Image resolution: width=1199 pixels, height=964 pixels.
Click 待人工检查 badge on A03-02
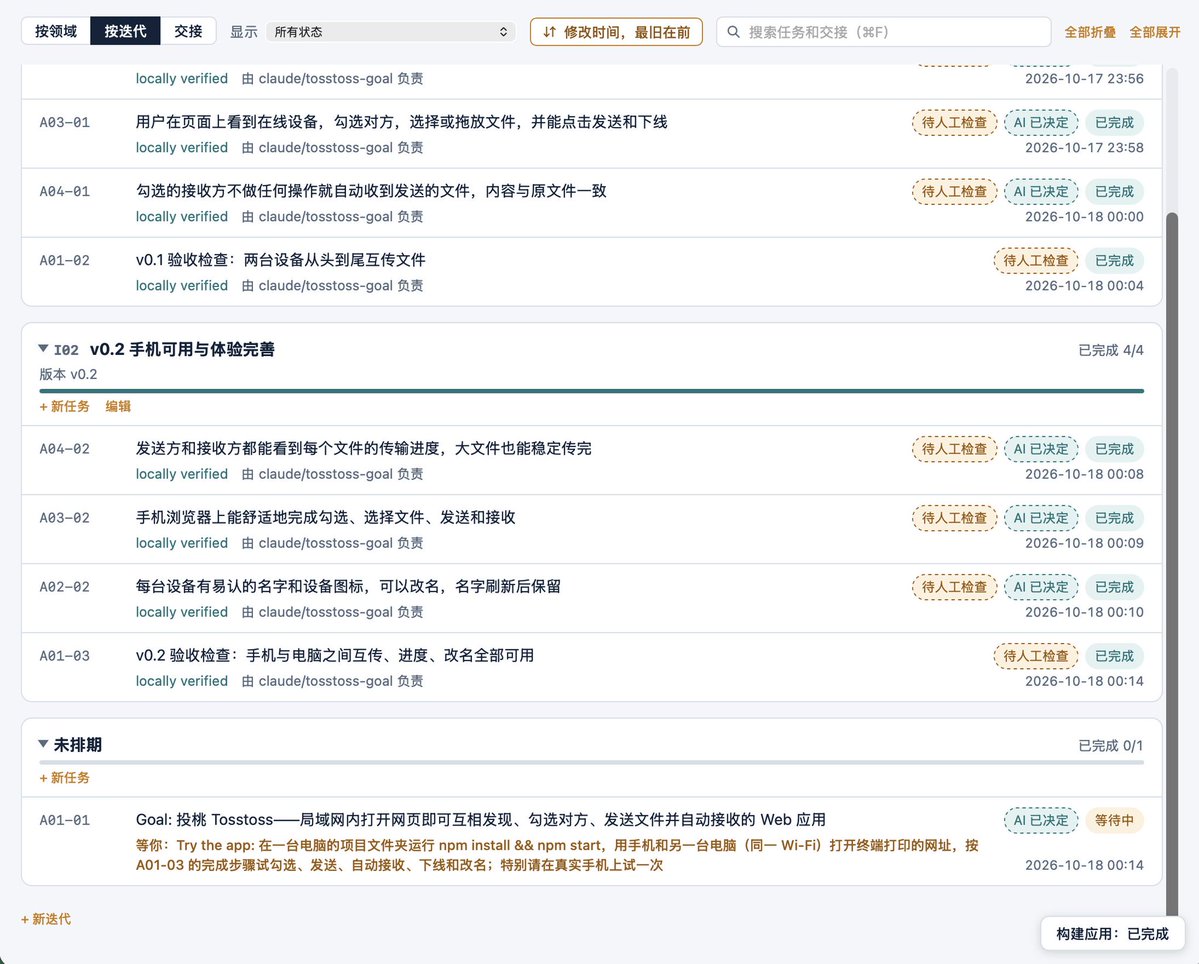954,518
